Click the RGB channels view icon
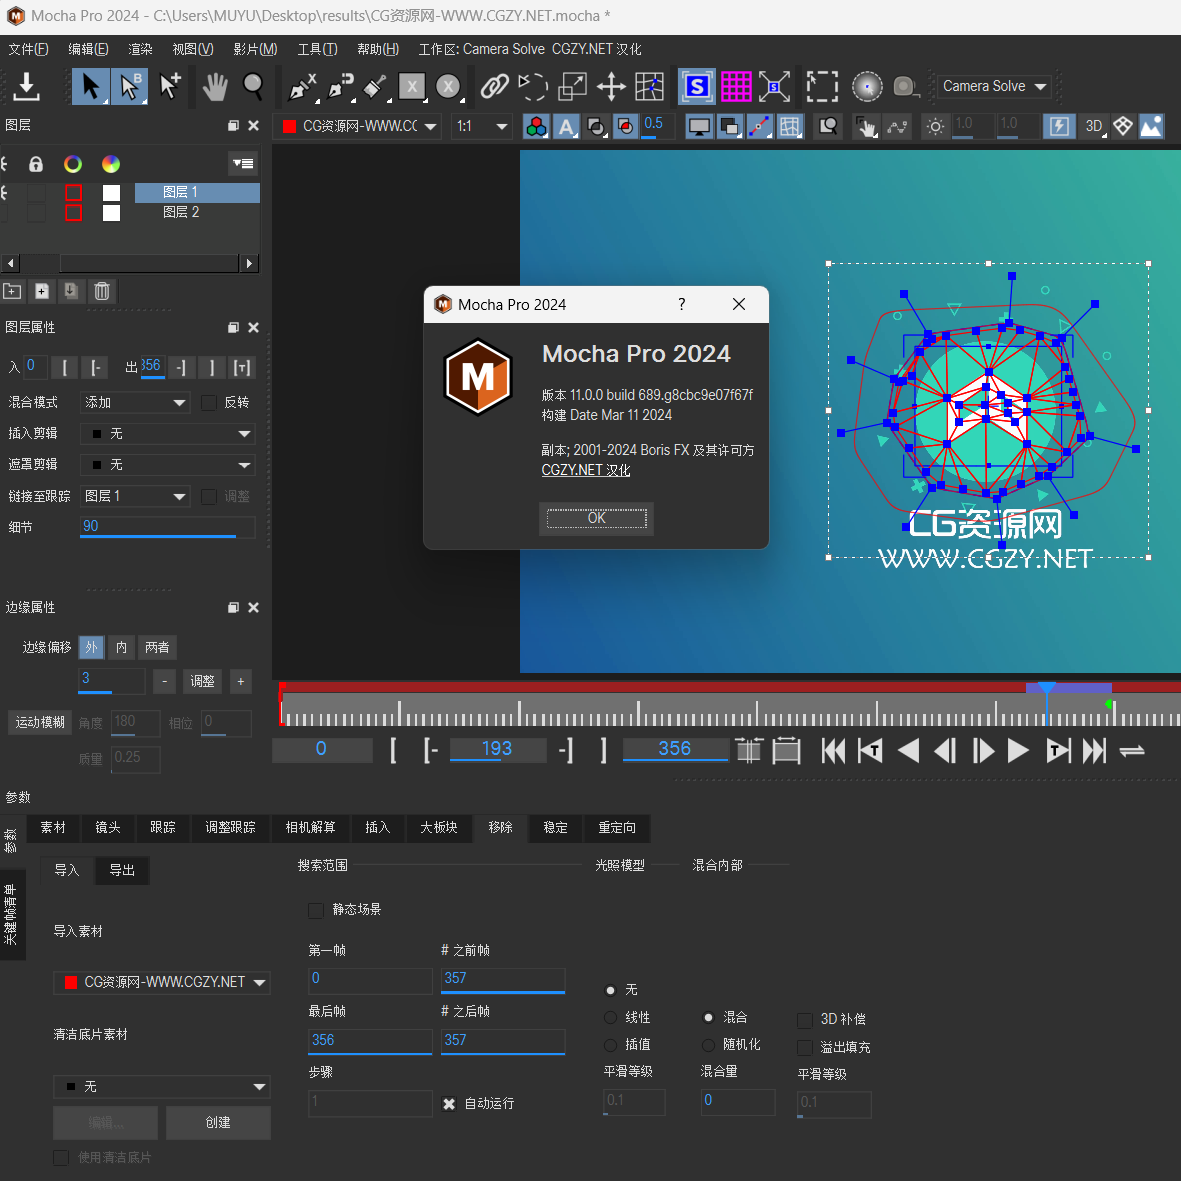The width and height of the screenshot is (1181, 1181). [x=536, y=127]
